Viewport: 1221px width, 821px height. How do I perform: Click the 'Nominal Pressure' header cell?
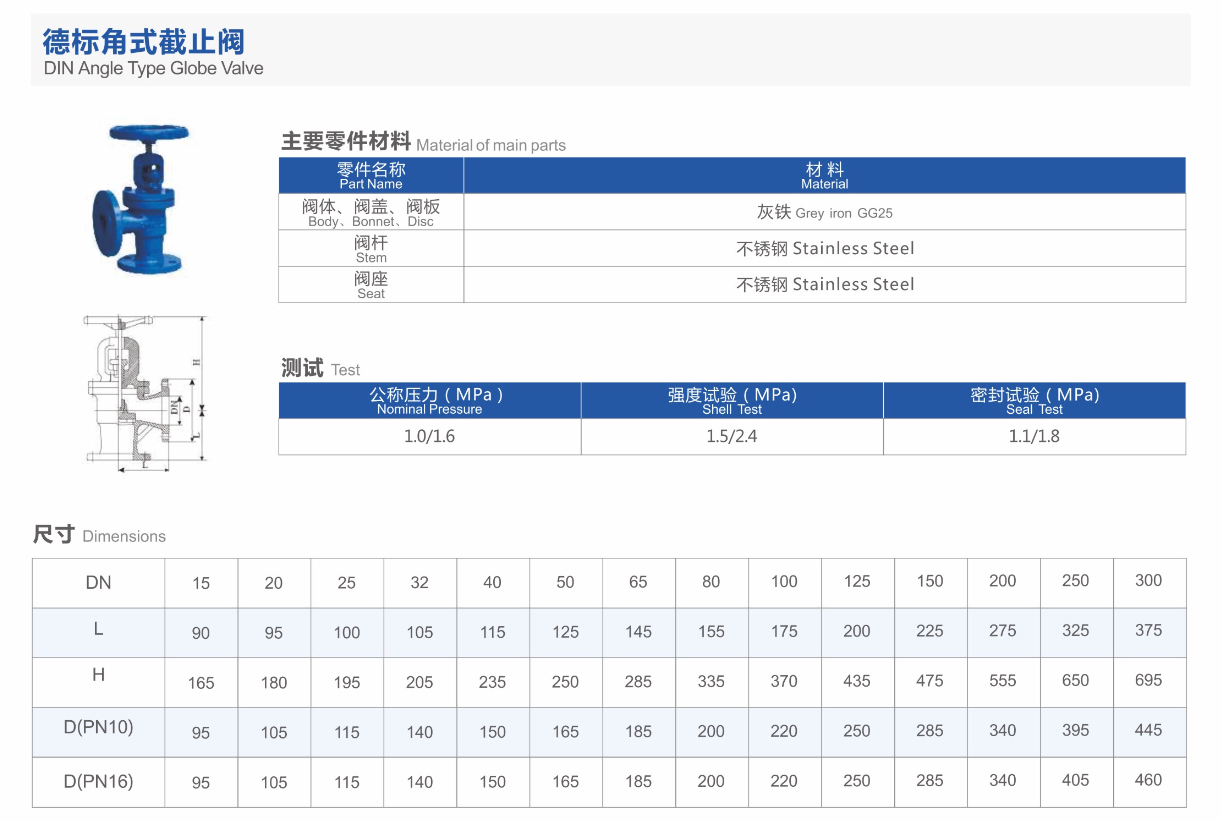pyautogui.click(x=429, y=400)
